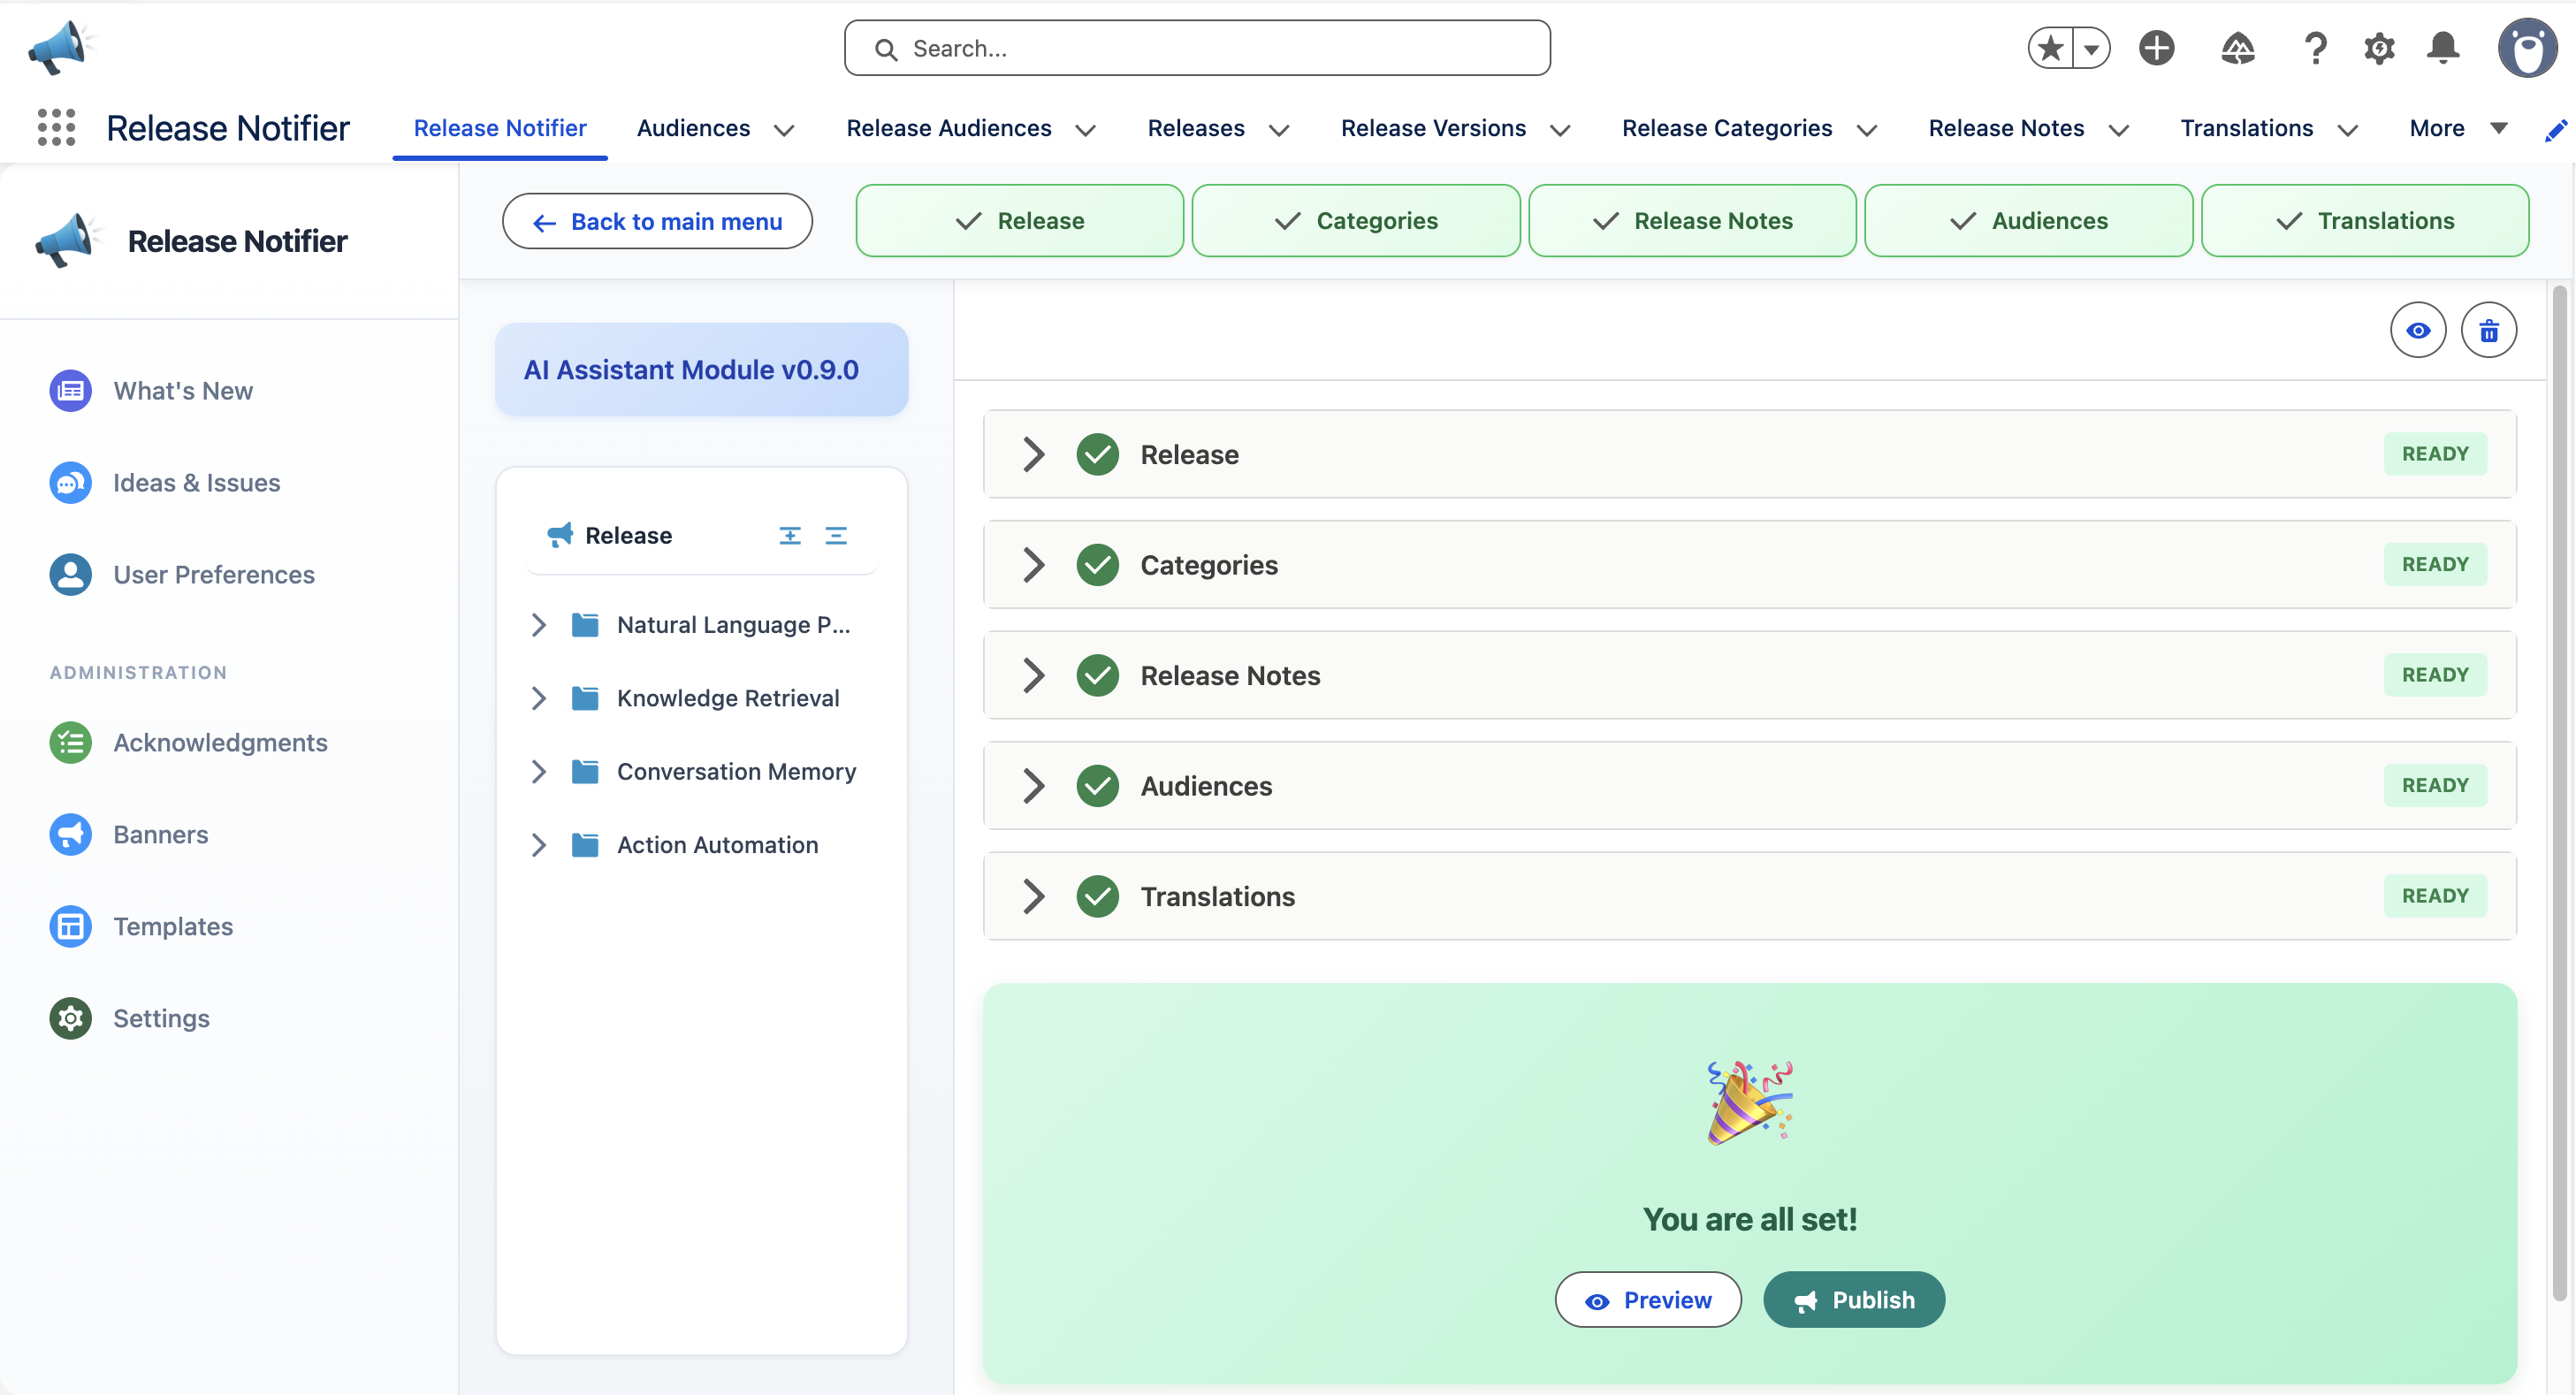
Task: Open the What's New section
Action: click(x=182, y=390)
